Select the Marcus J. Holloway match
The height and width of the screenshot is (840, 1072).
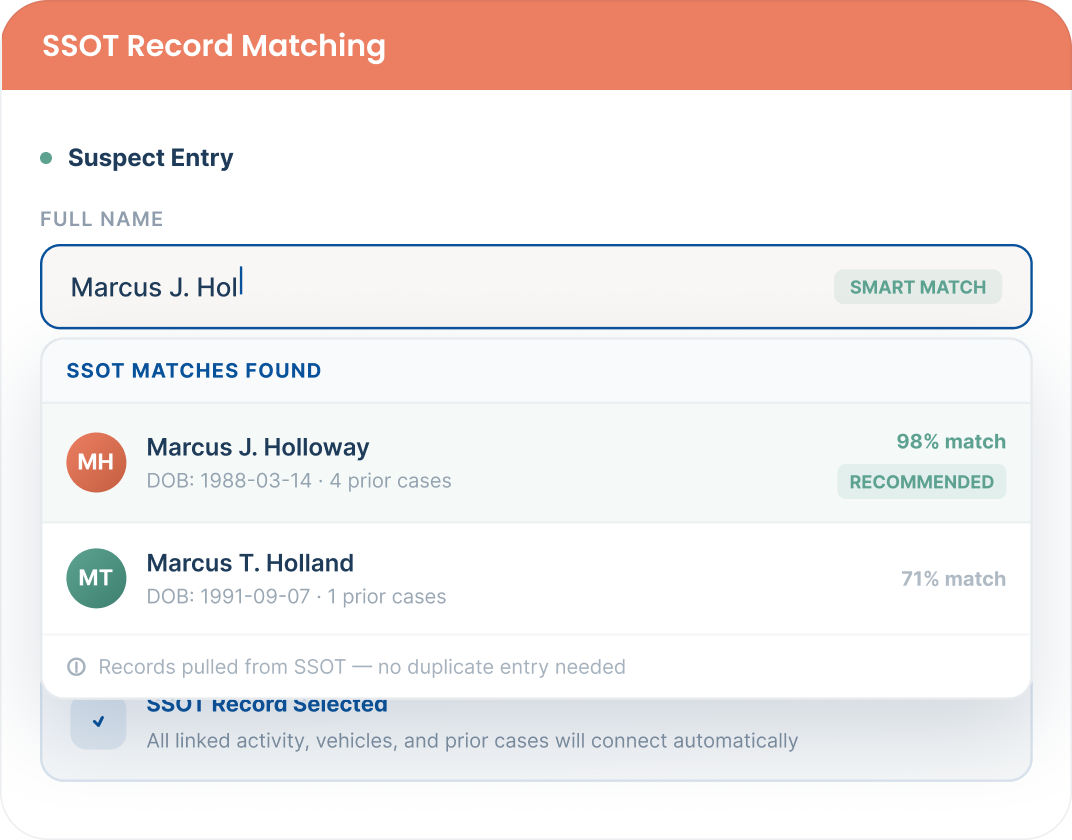click(536, 463)
